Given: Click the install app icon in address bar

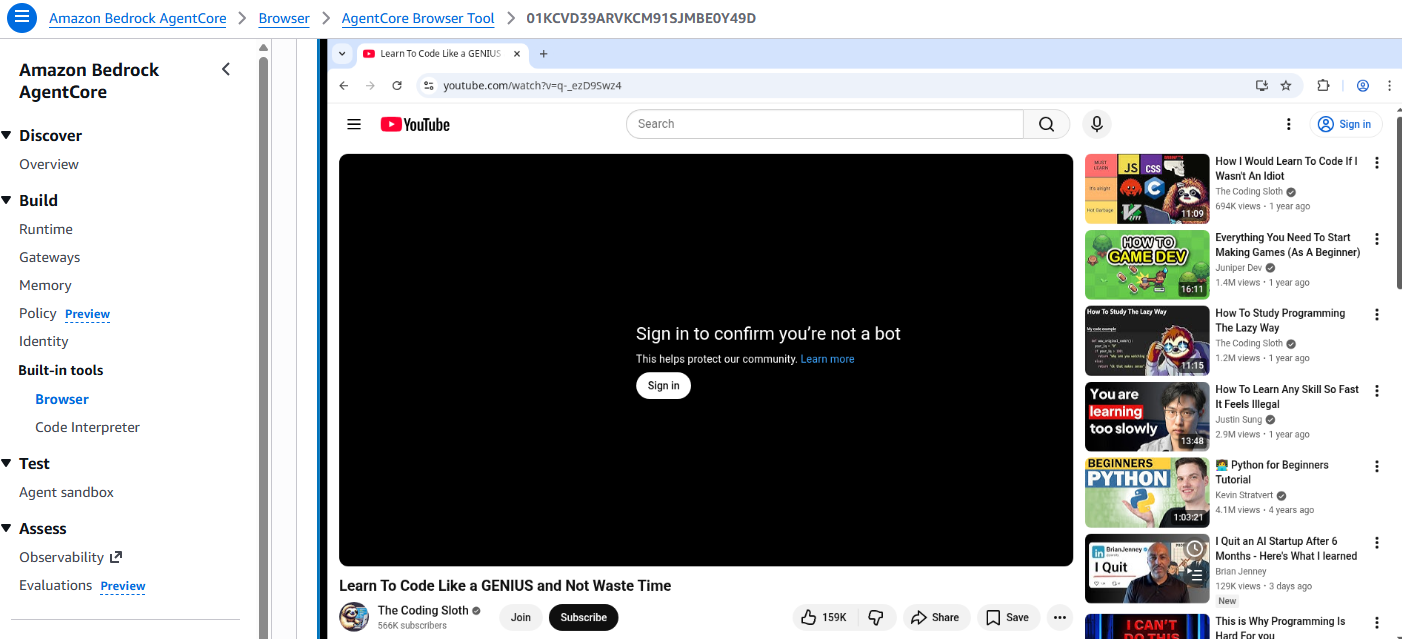Looking at the screenshot, I should click(1262, 86).
